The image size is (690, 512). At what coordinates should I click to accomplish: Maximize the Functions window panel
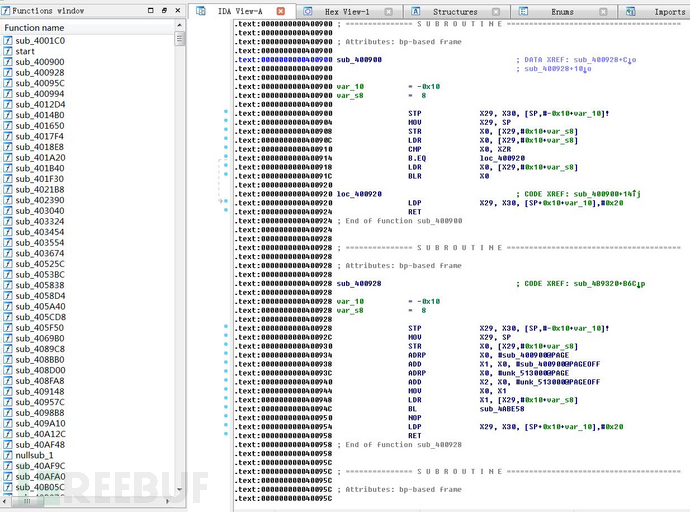click(x=151, y=10)
